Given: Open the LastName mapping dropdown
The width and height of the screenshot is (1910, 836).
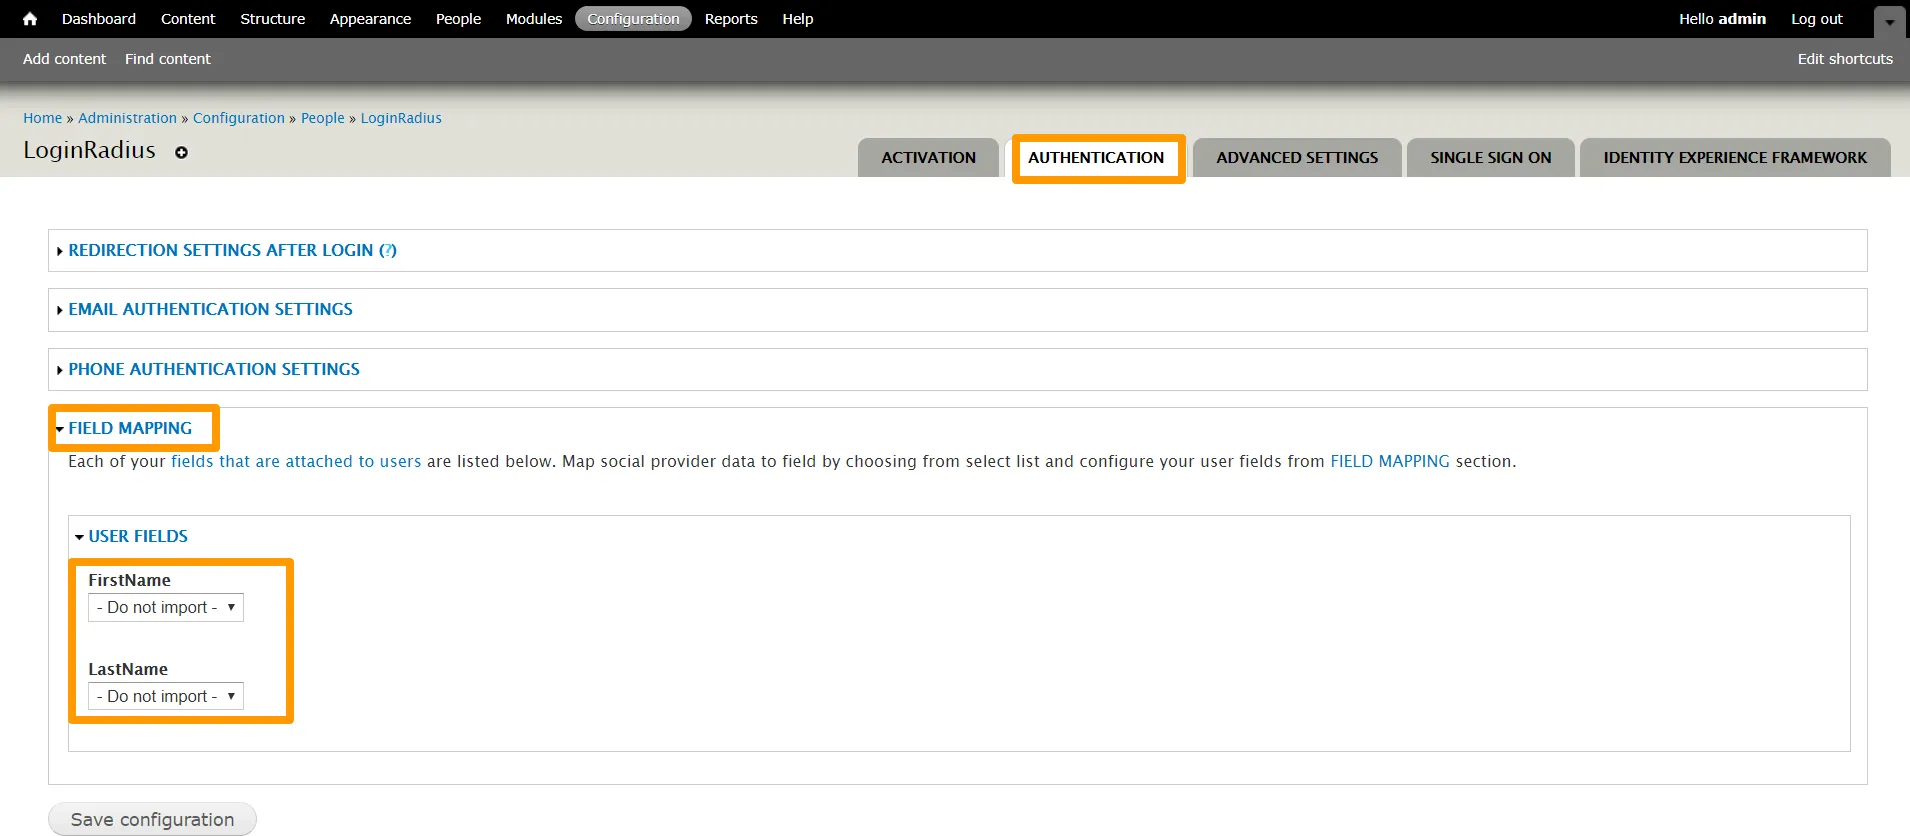Looking at the screenshot, I should 166,697.
